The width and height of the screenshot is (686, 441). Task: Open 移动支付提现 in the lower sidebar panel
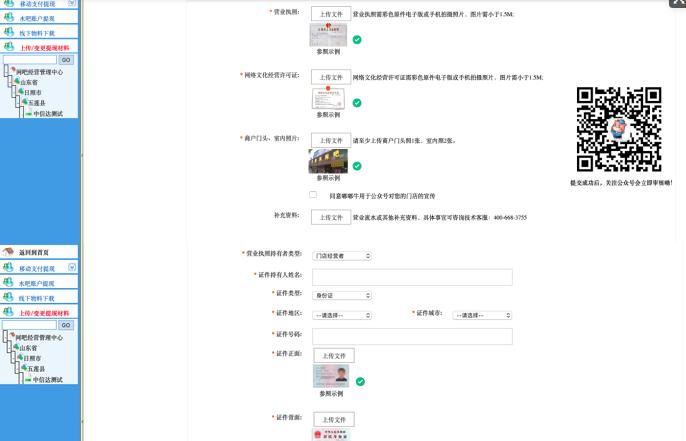[39, 267]
